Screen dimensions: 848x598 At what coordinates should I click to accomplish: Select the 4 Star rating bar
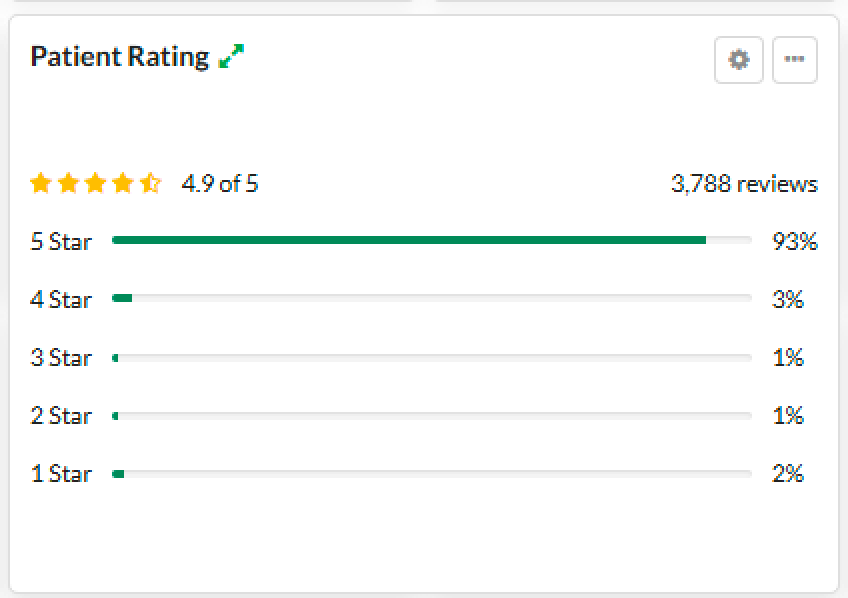tap(431, 298)
